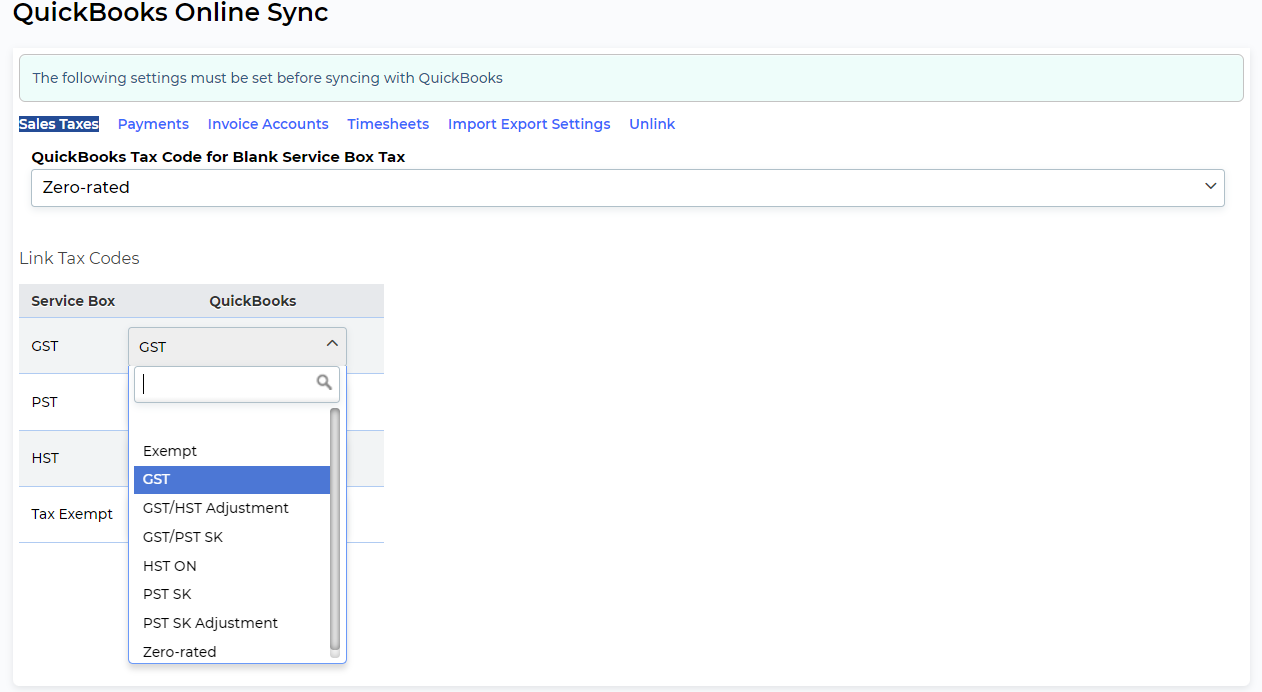Open Import Export Settings tab

click(529, 124)
